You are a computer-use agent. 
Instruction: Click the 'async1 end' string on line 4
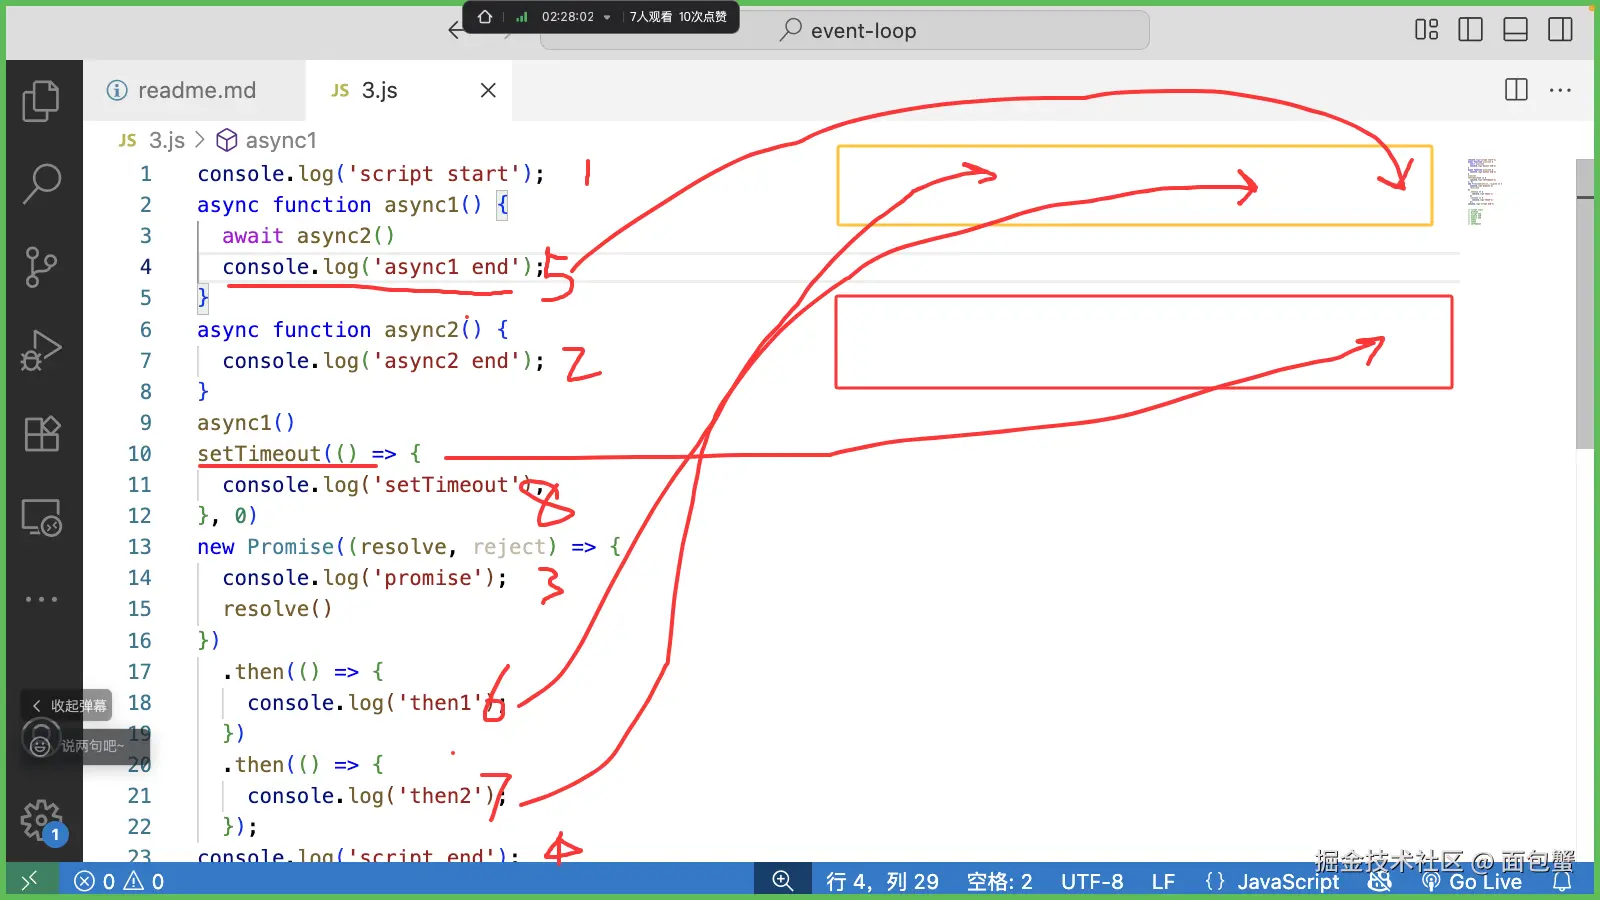click(x=447, y=267)
